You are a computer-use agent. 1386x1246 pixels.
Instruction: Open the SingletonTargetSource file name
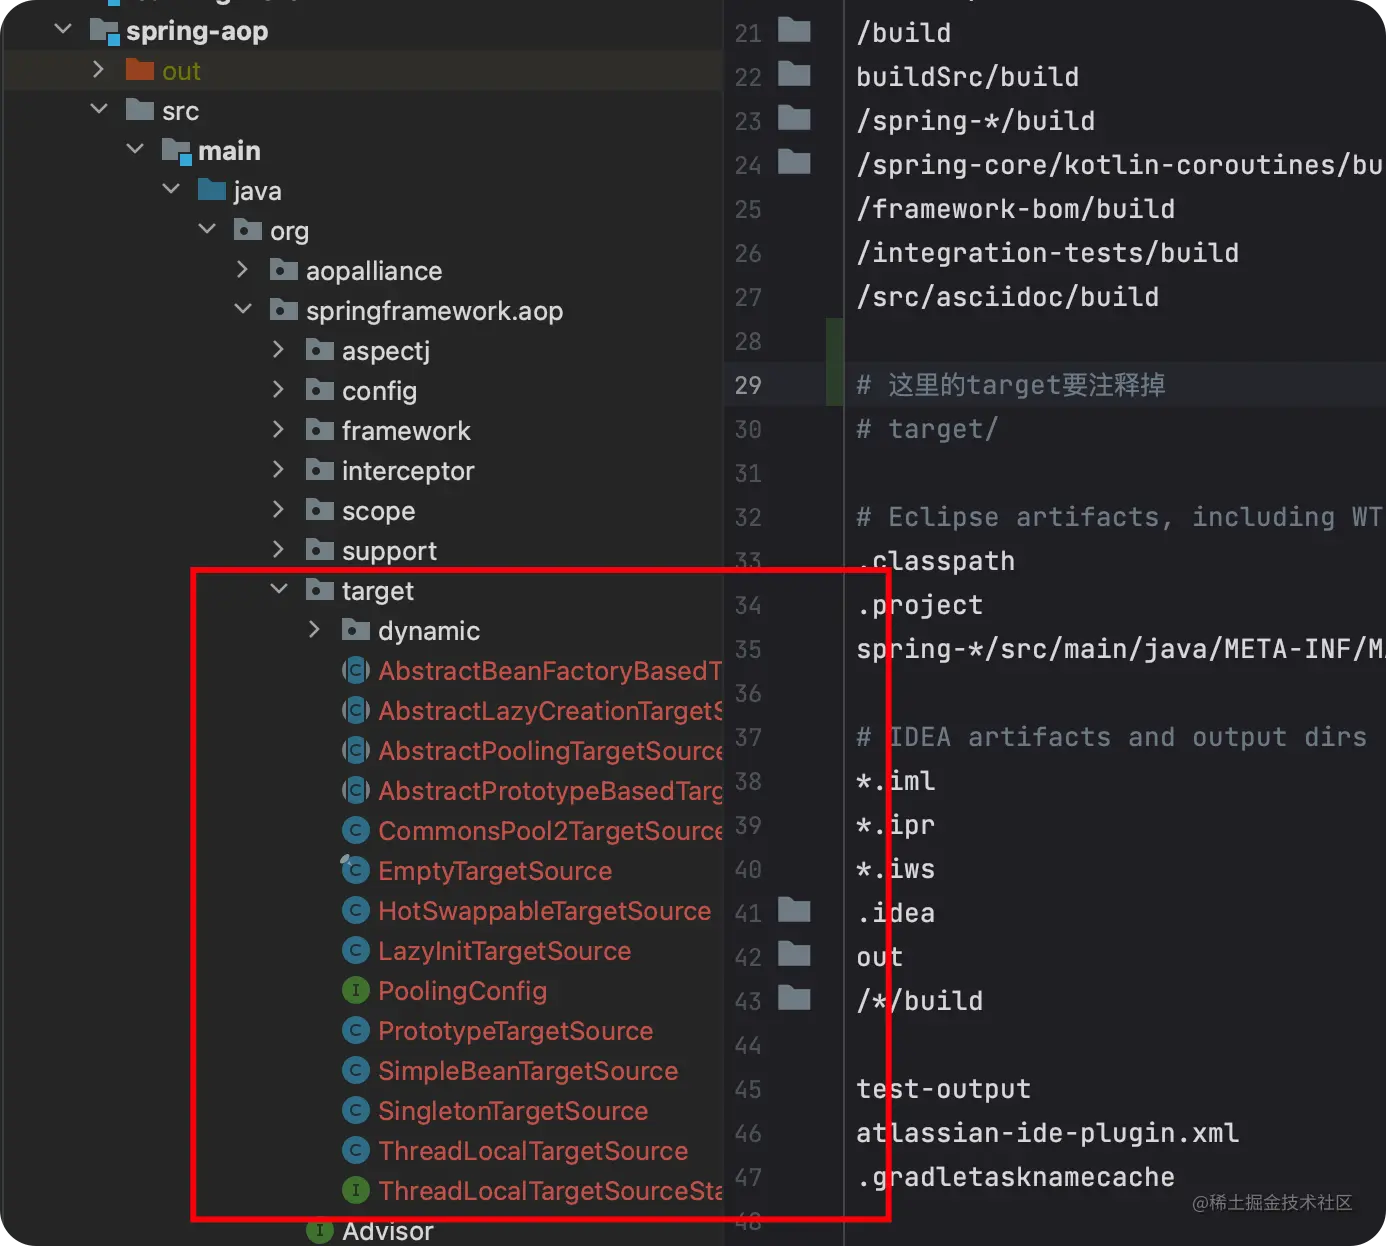[513, 1111]
